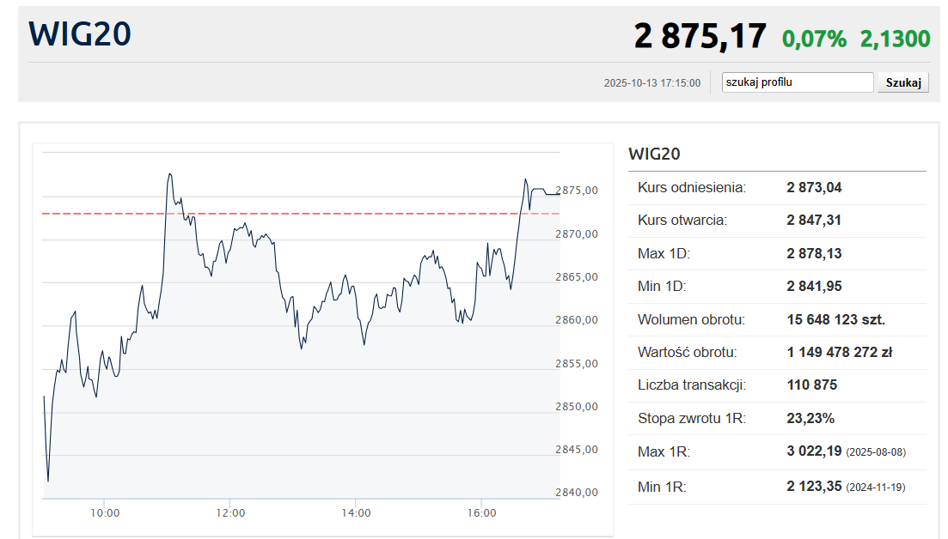The image size is (948, 539).
Task: Click the 'szukaj profilu' search field
Action: pyautogui.click(x=797, y=82)
